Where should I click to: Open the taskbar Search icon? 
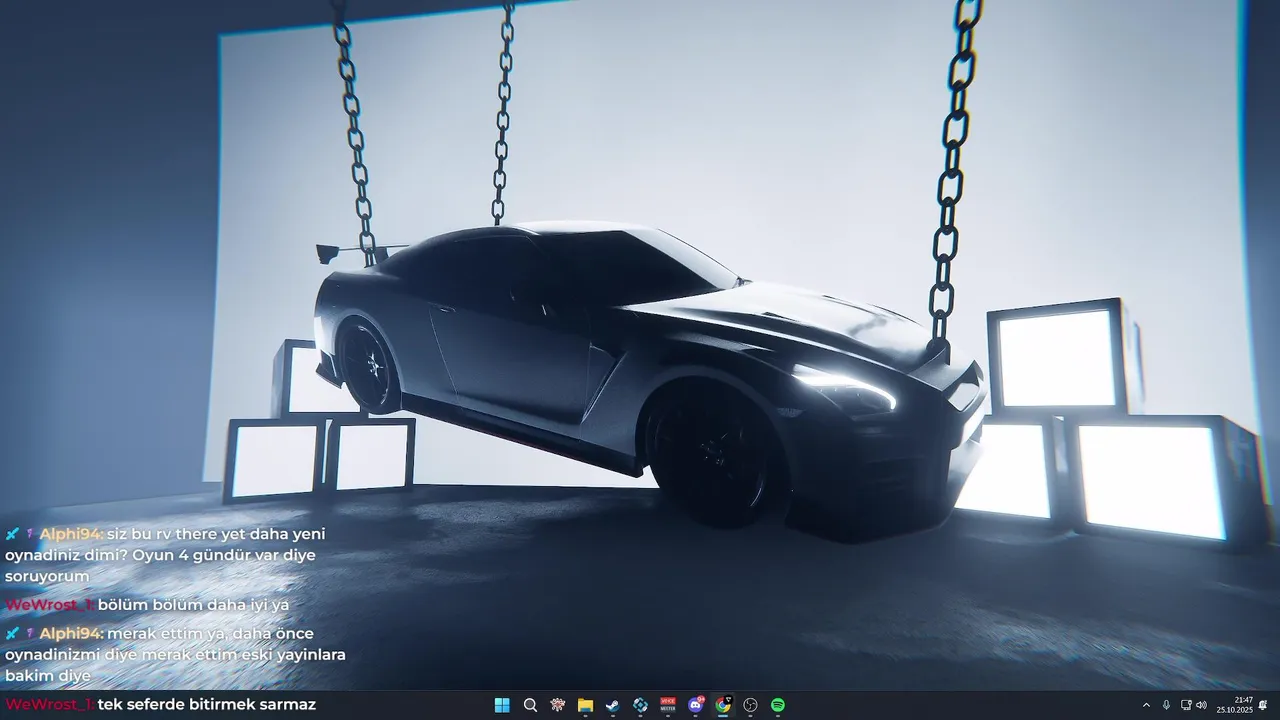tap(530, 705)
